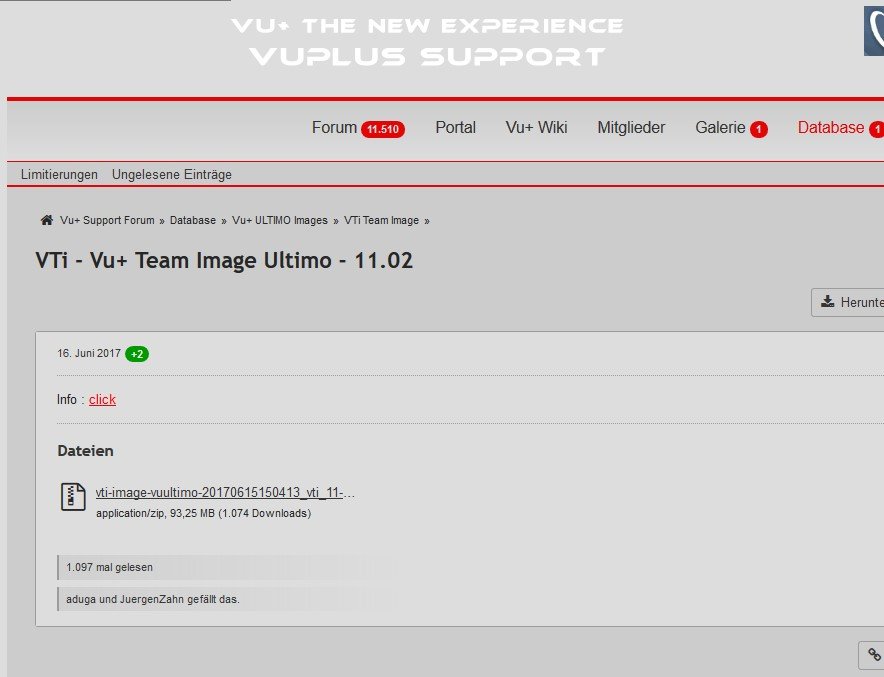Open the Database menu item
The height and width of the screenshot is (677, 884).
point(830,127)
